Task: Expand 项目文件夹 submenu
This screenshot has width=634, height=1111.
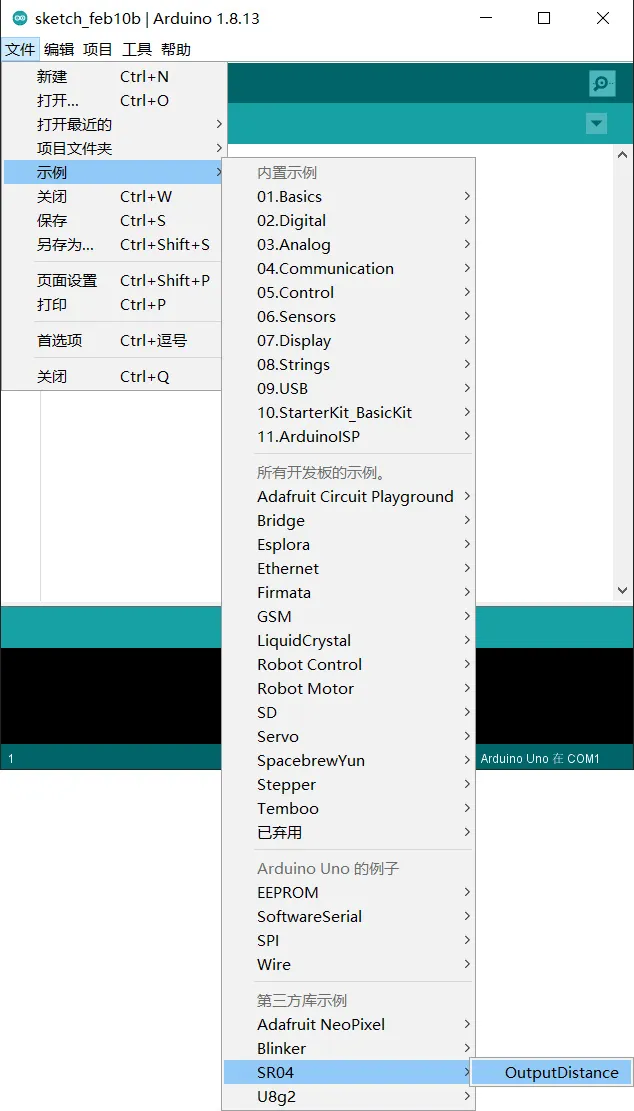Action: [115, 149]
